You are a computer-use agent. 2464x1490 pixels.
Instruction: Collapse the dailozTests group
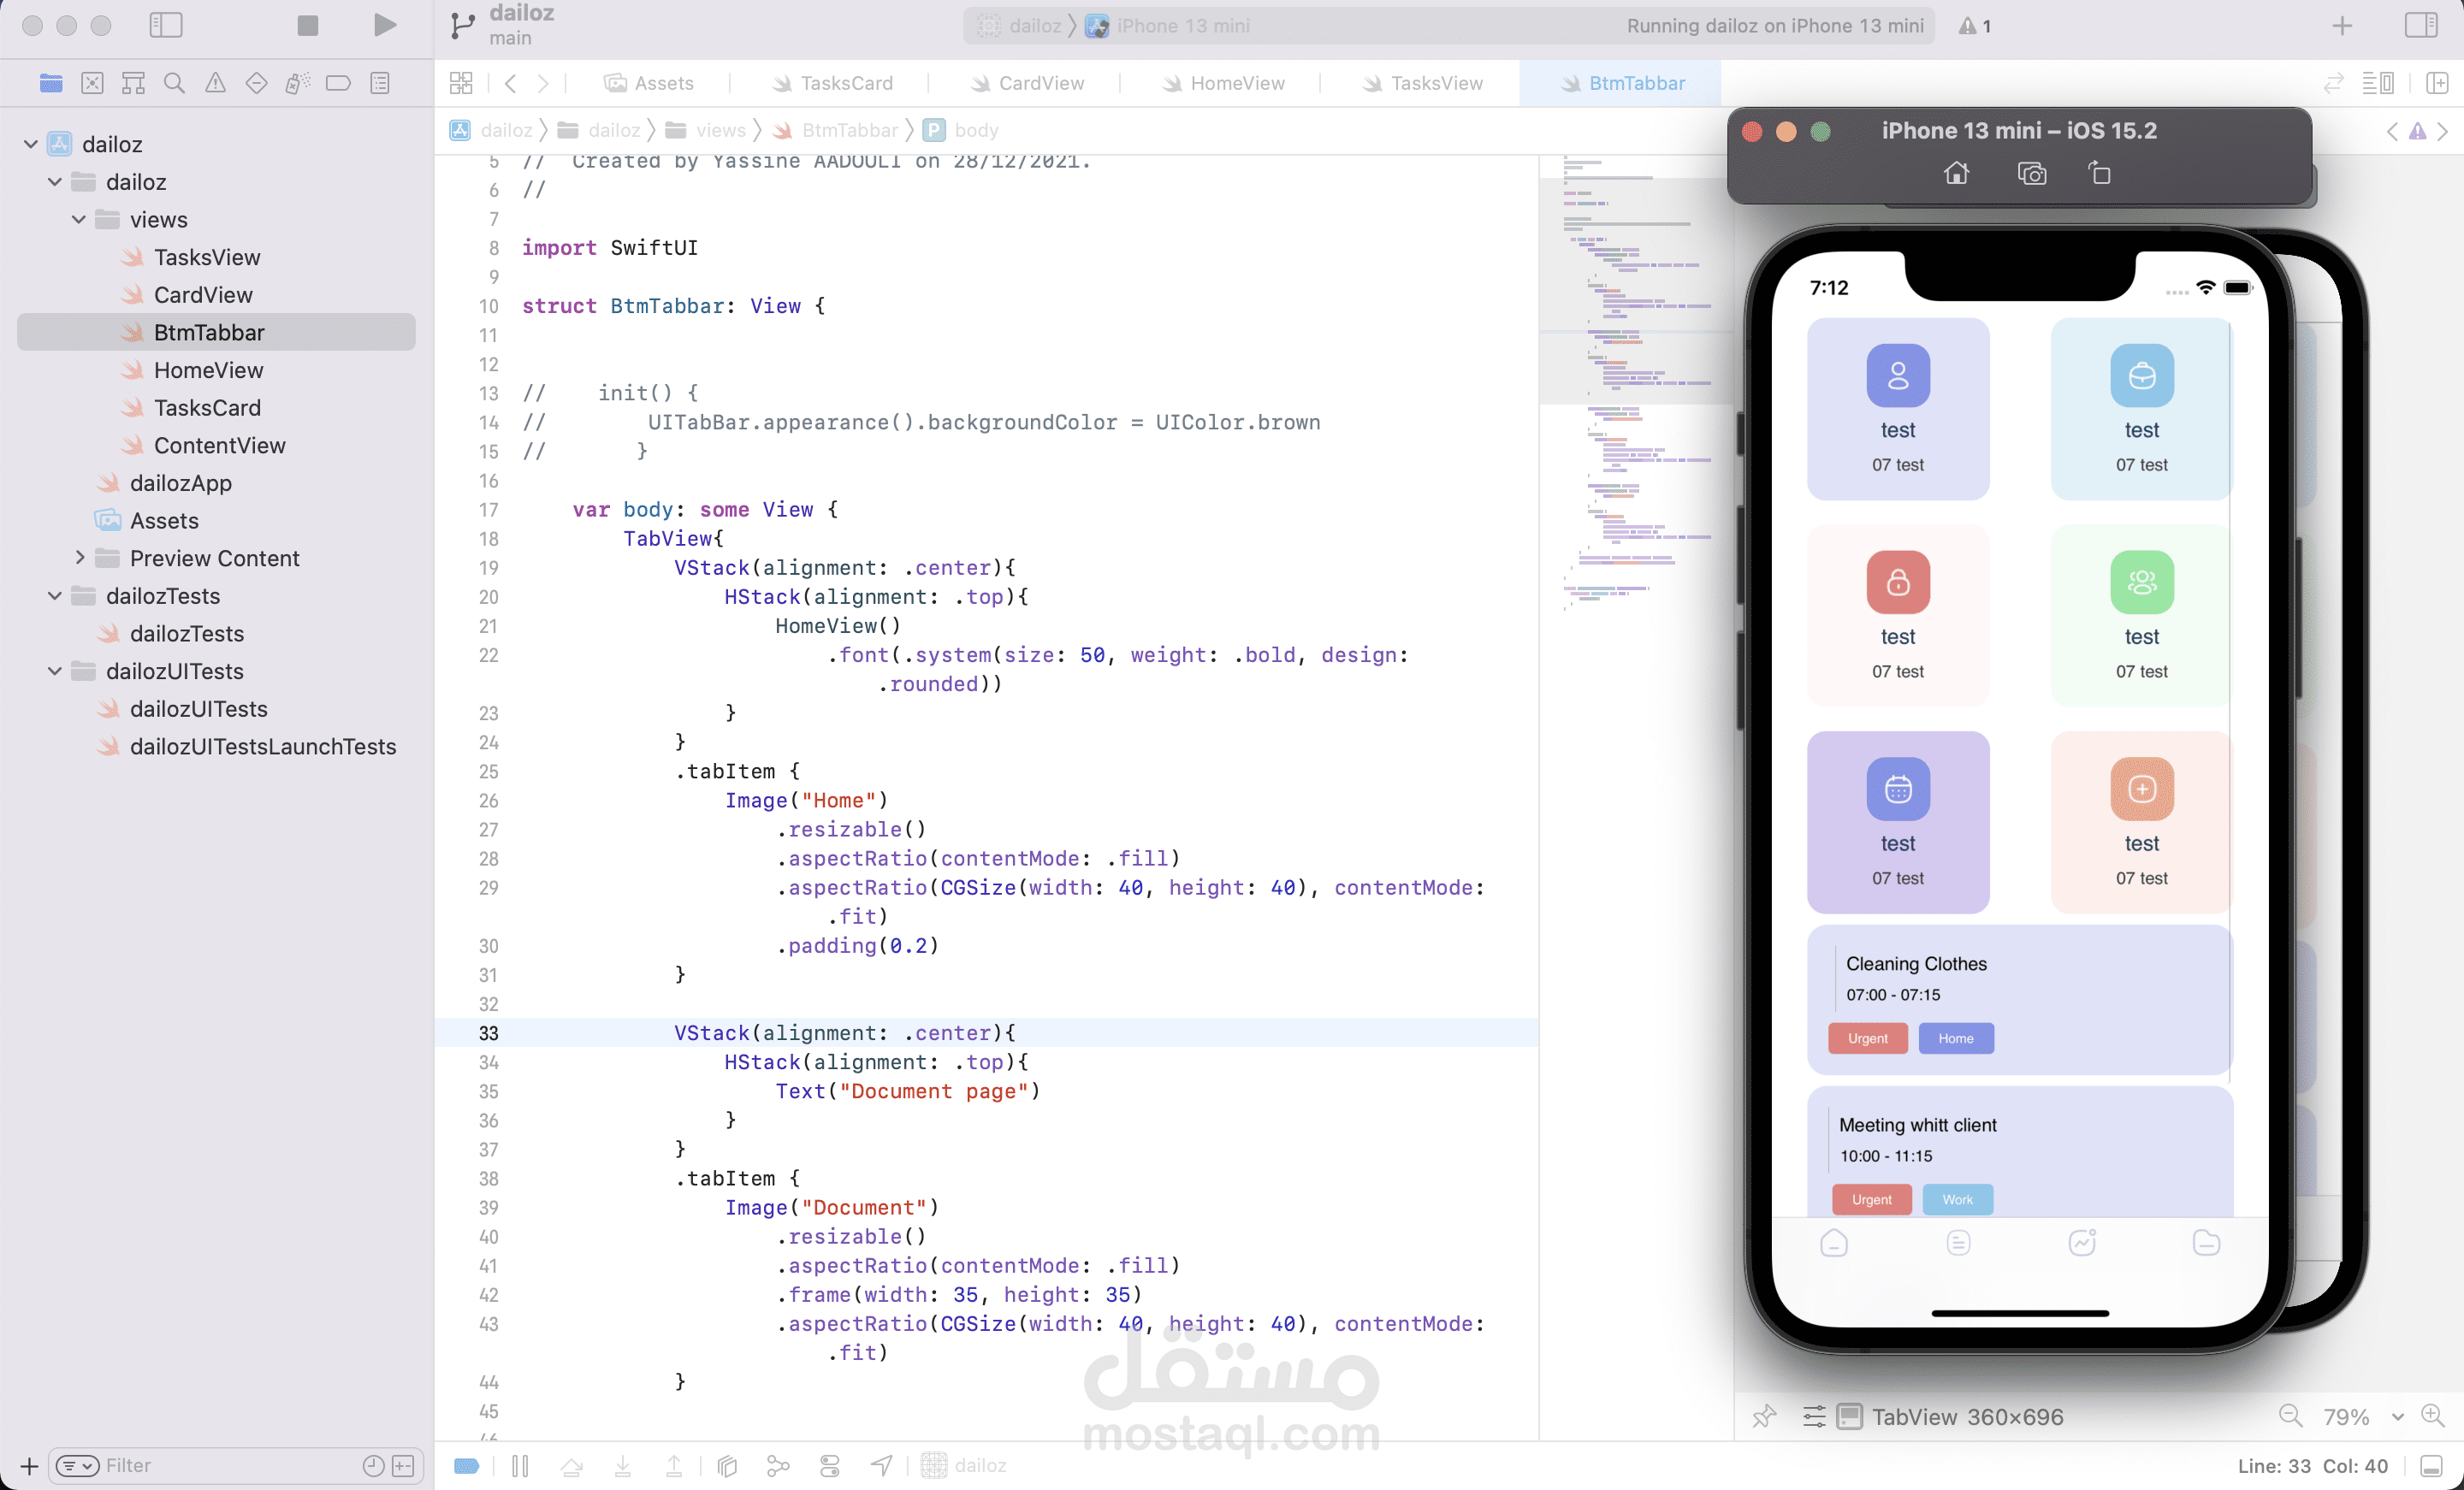[x=55, y=596]
